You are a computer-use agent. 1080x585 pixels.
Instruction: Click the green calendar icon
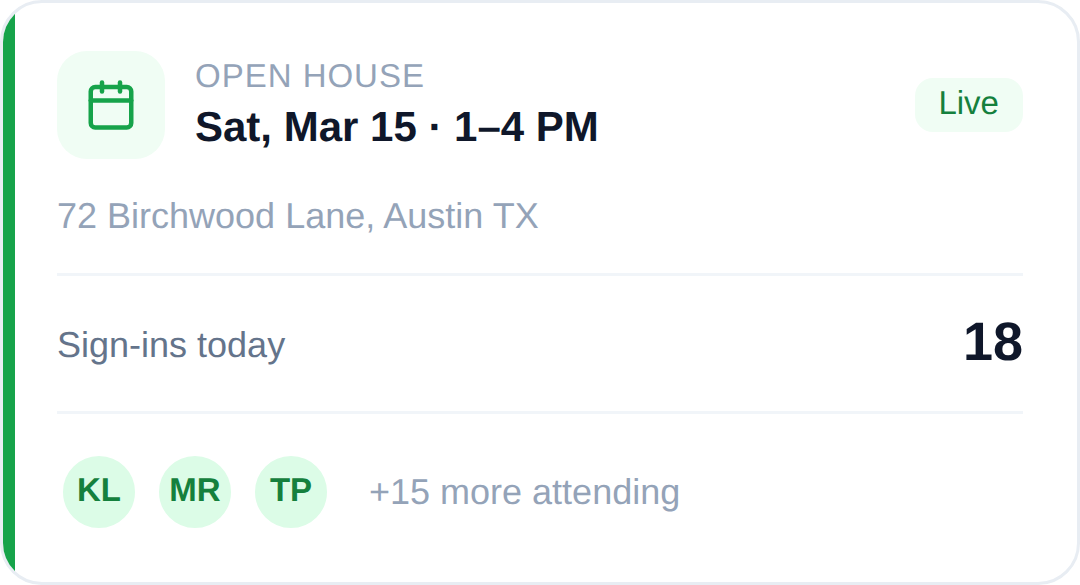111,105
